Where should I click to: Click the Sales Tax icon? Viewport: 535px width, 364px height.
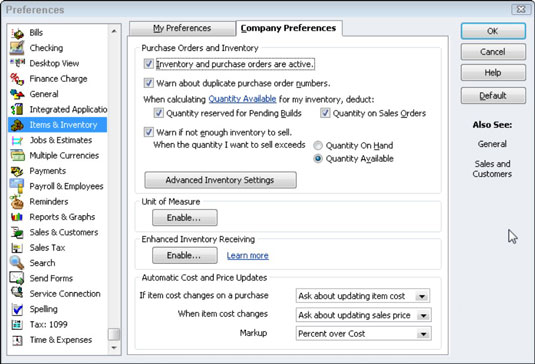(x=17, y=248)
